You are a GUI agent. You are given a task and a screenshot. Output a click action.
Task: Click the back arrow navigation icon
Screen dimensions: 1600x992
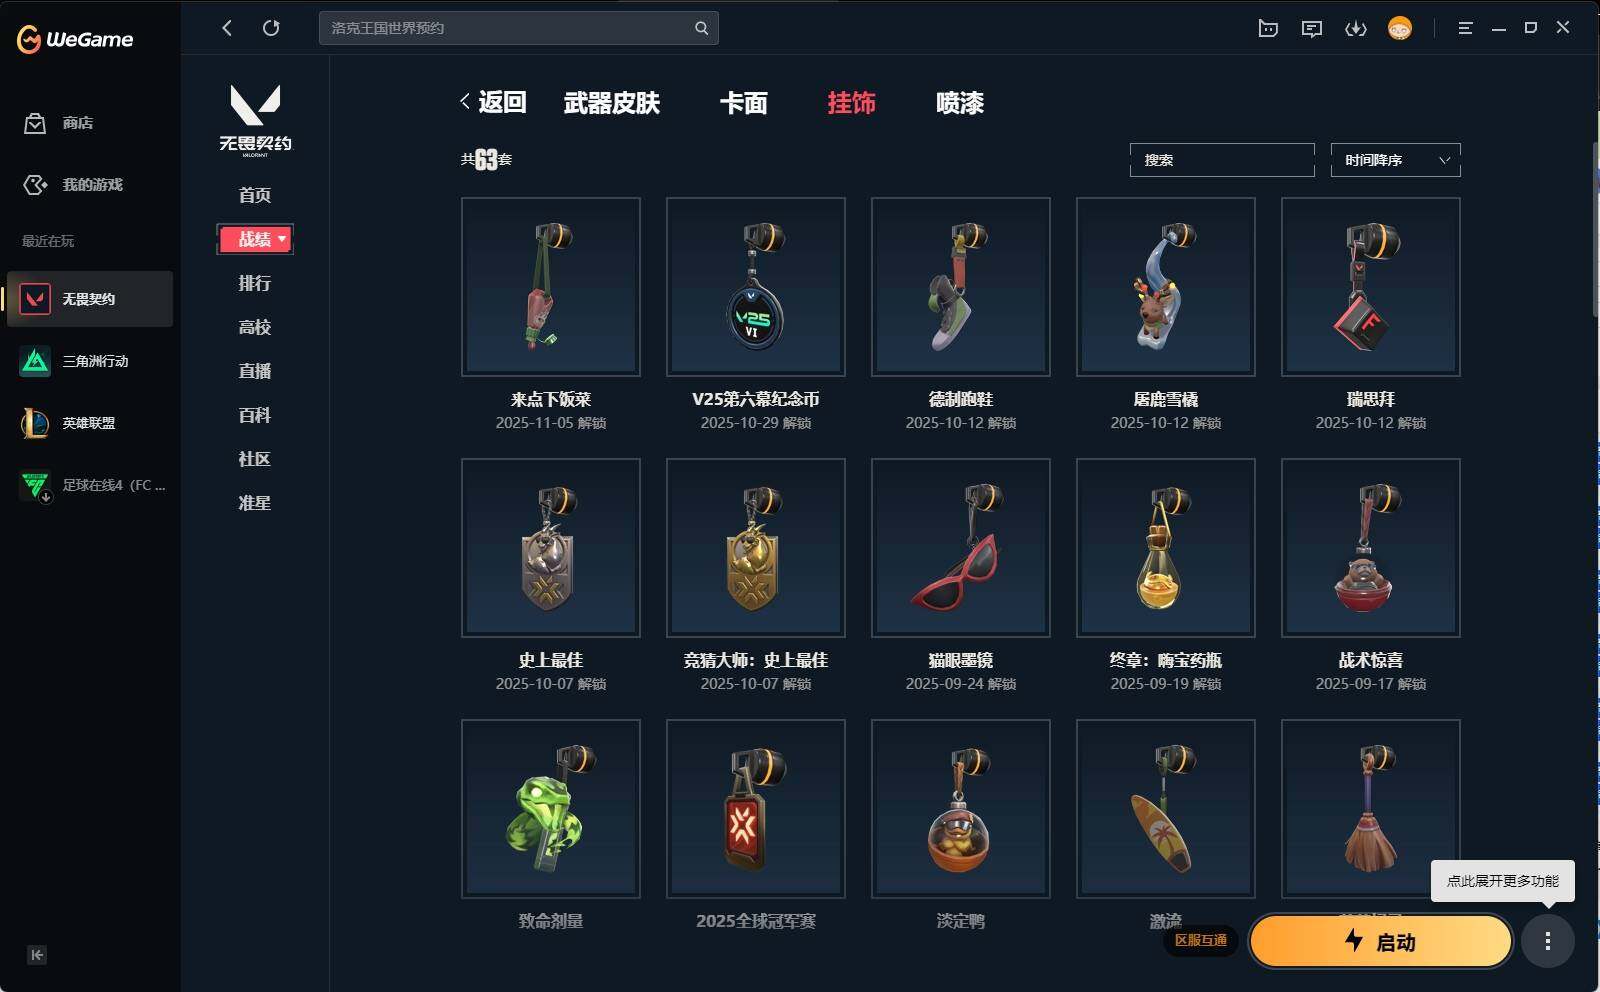[227, 28]
